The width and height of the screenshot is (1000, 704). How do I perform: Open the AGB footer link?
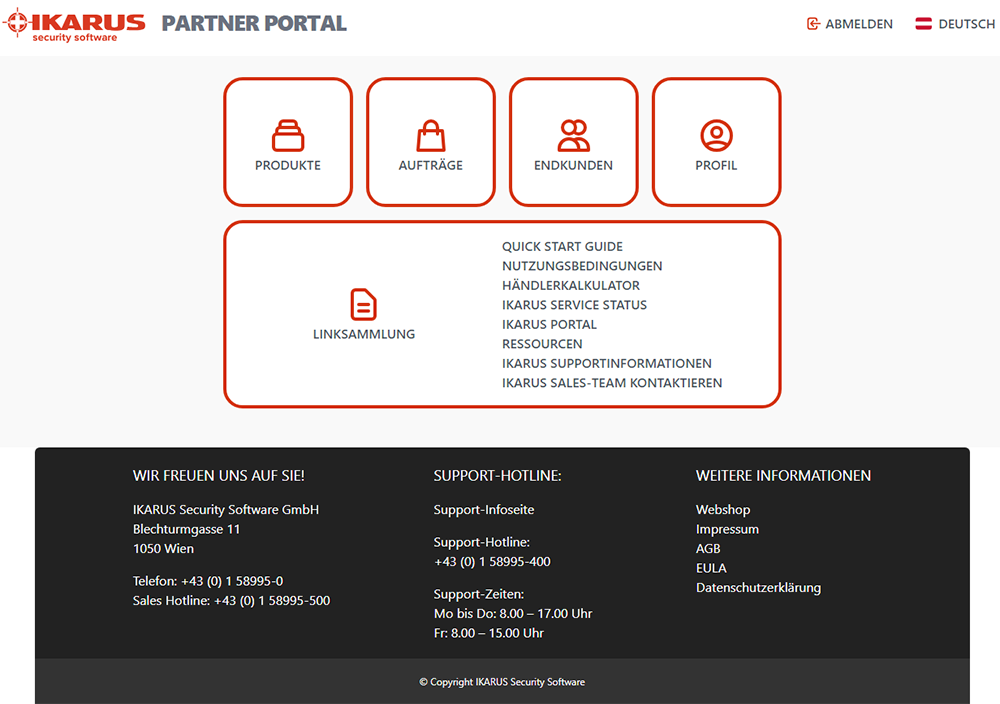click(708, 548)
